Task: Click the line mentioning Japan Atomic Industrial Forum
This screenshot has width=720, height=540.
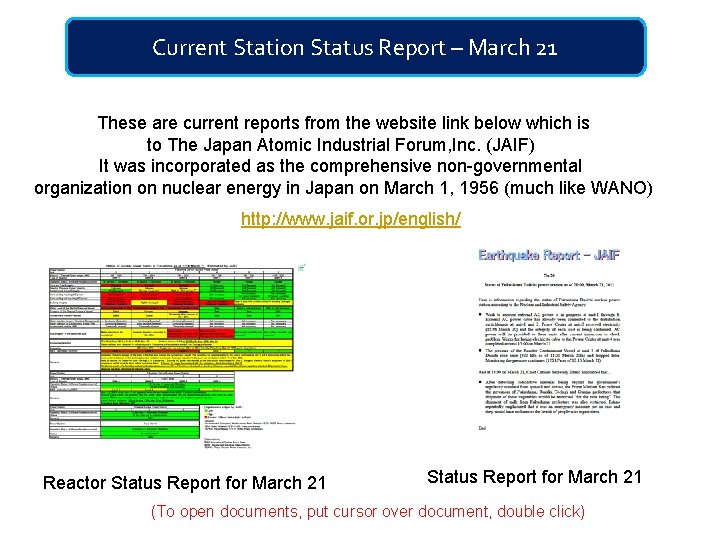Action: (341, 145)
